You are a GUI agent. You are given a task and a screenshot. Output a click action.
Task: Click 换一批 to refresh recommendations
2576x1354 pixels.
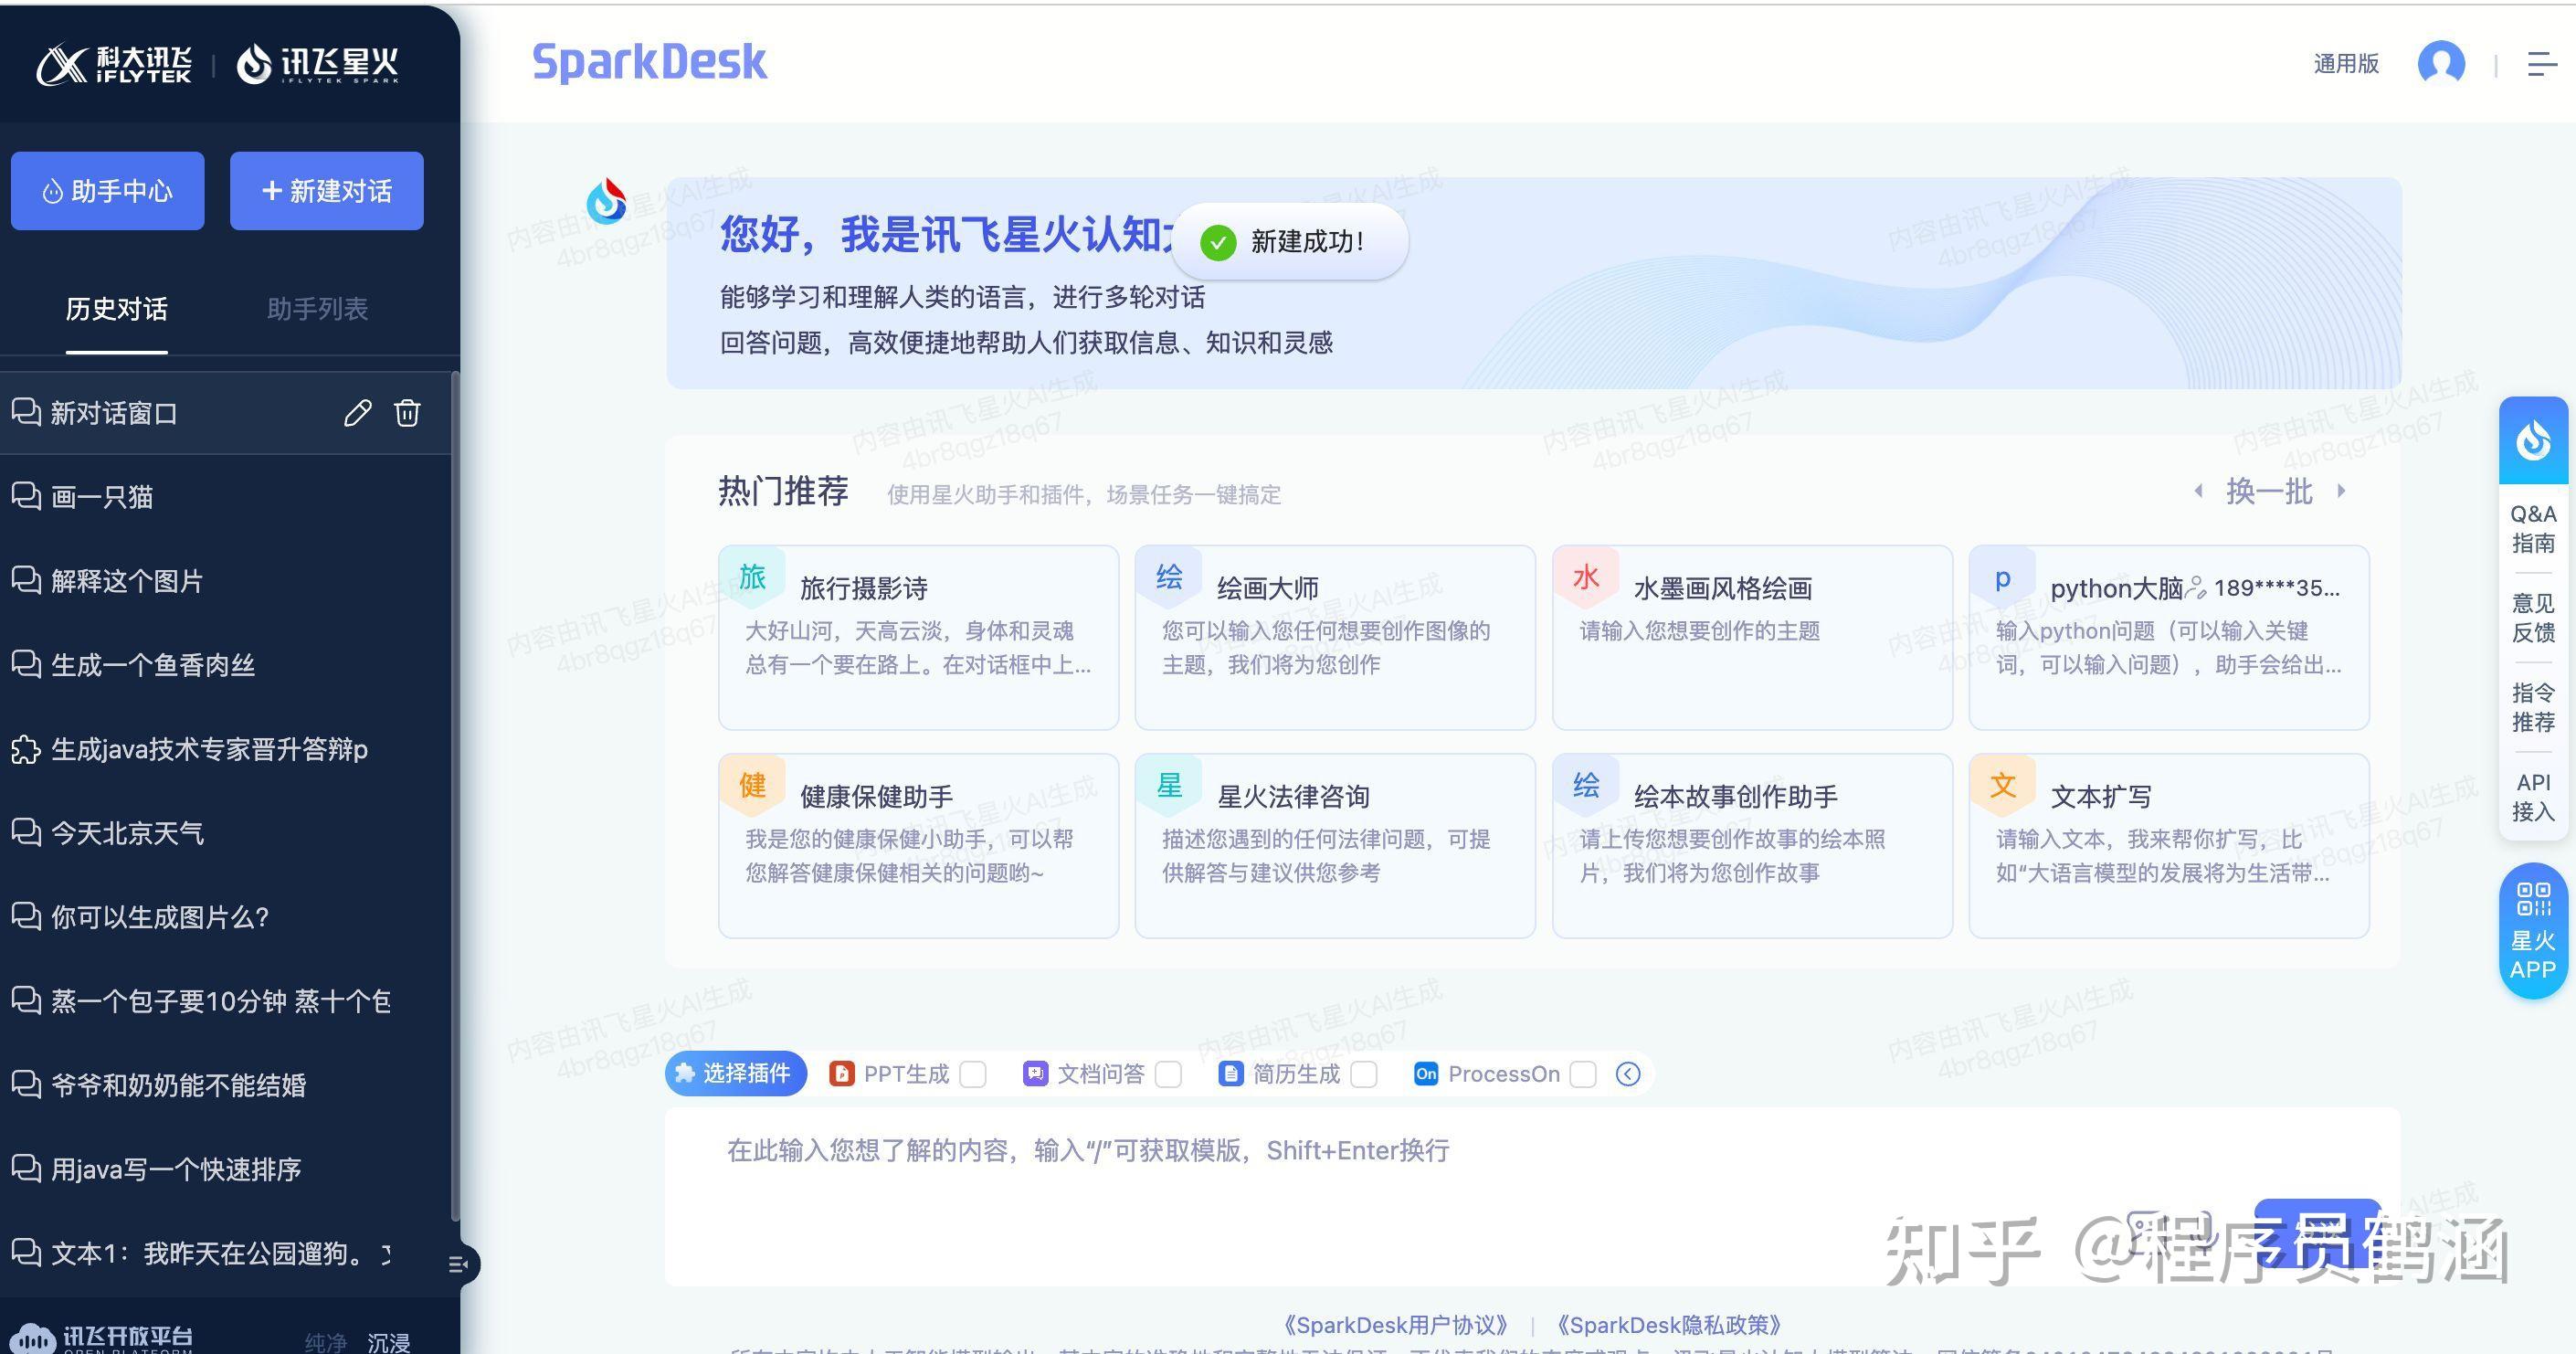(2270, 491)
